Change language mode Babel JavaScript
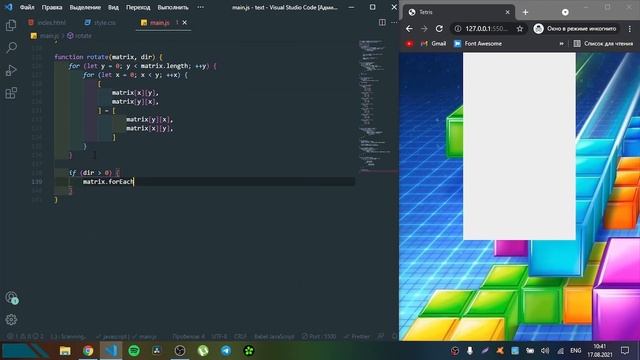This screenshot has width=640, height=360. (274, 337)
